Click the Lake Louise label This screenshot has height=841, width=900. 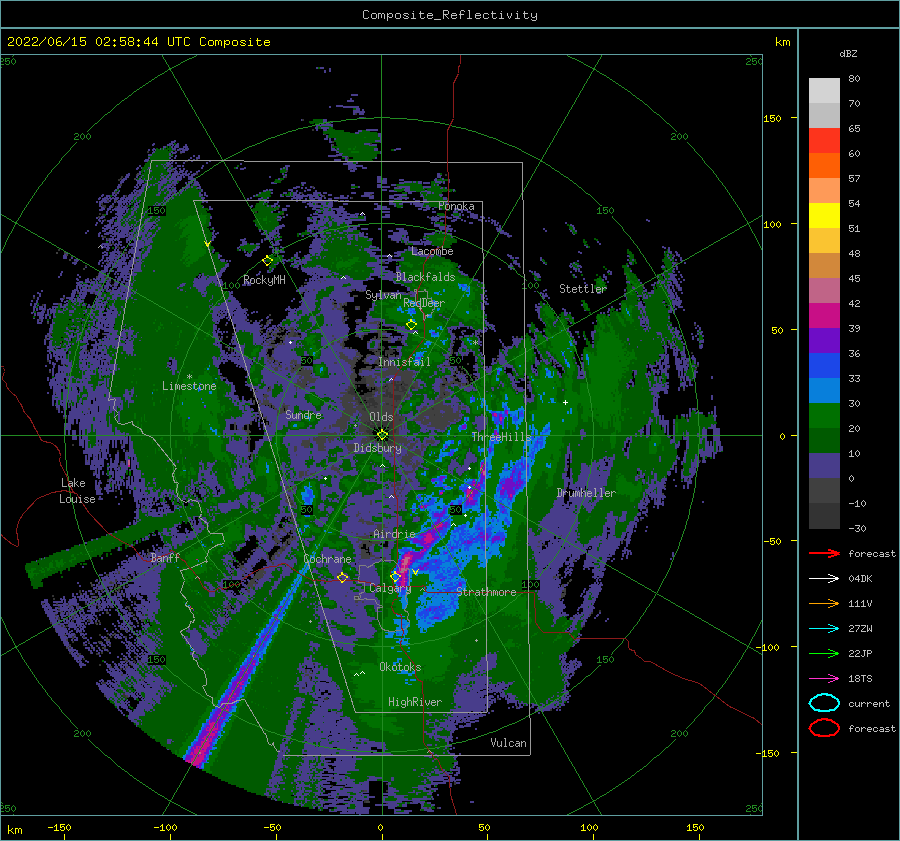(x=77, y=491)
